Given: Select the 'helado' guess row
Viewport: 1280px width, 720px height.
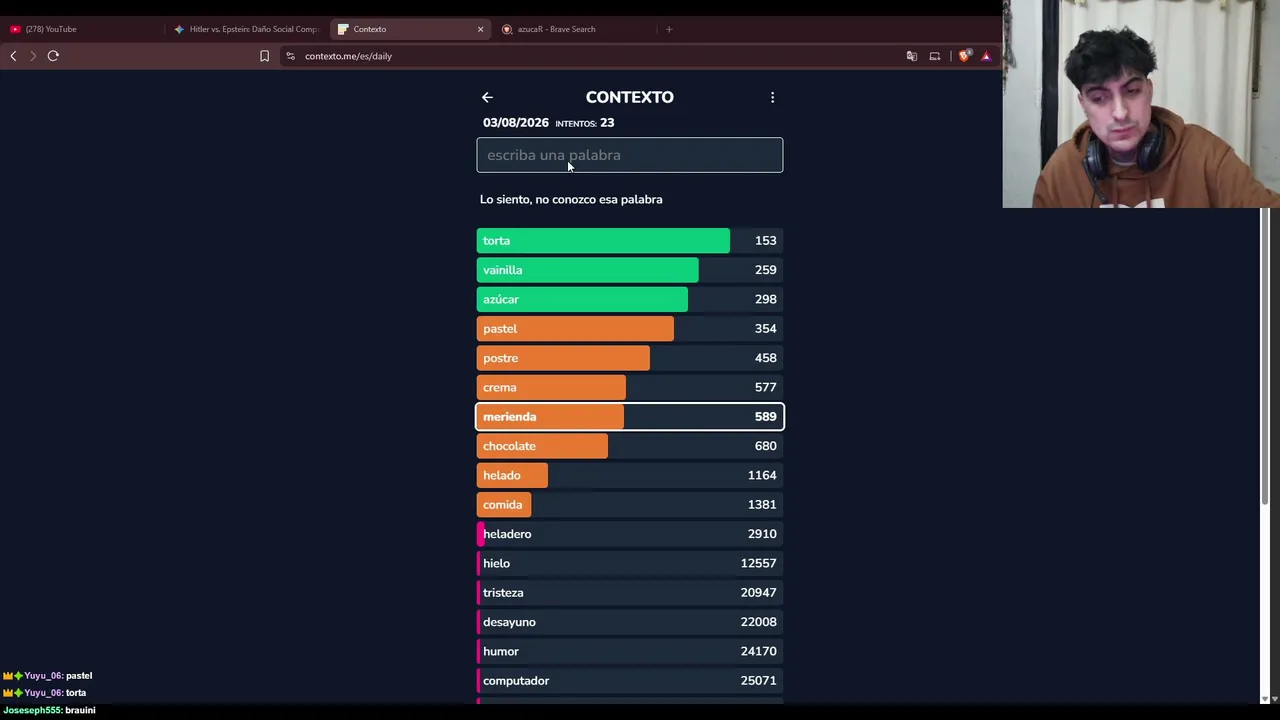Looking at the screenshot, I should click(x=630, y=475).
